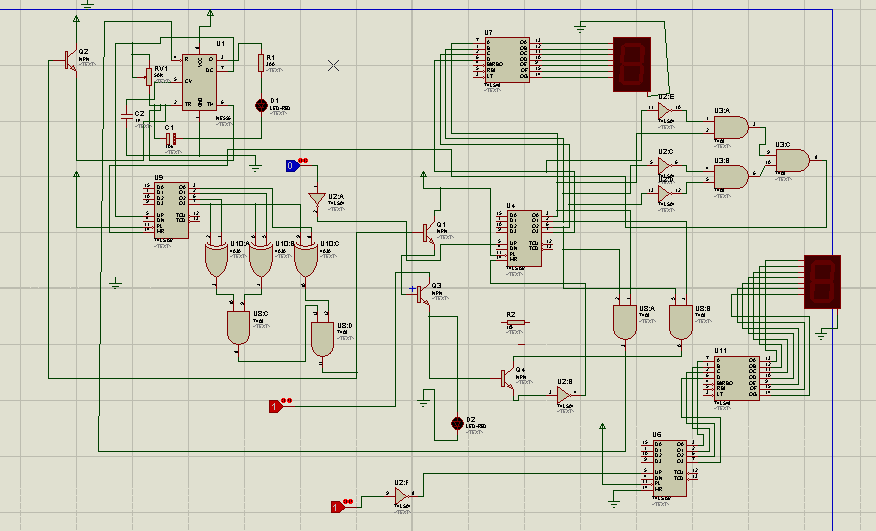This screenshot has width=876, height=531.
Task: Select capacitor C1
Action: (171, 139)
